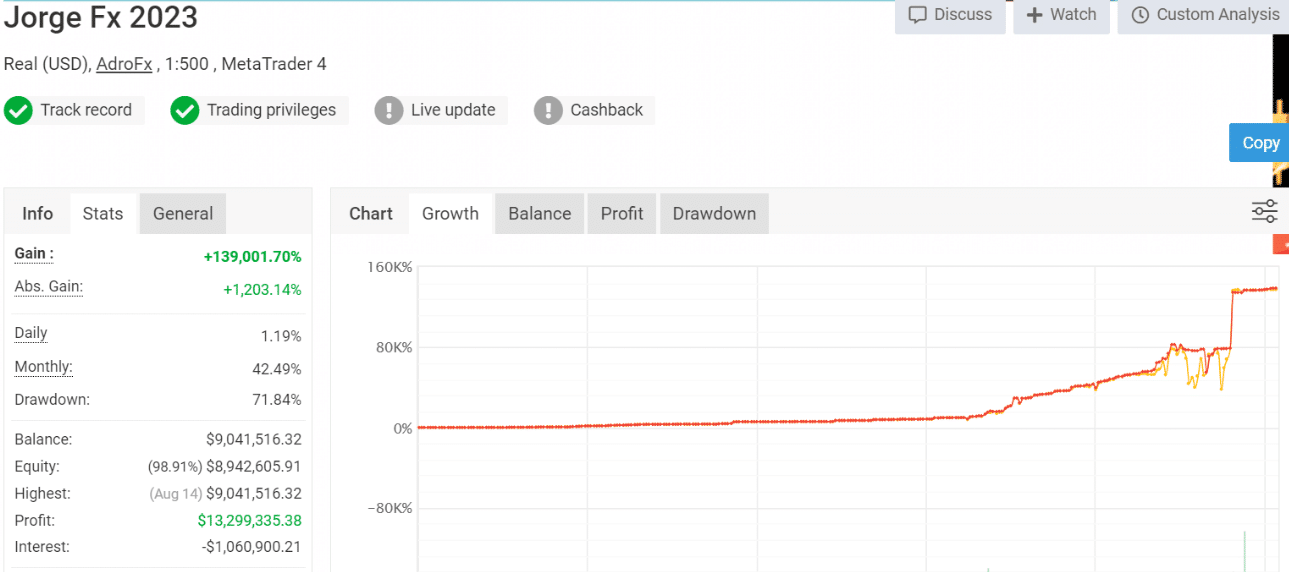
Task: Show the Balance chart tab
Action: 539,214
